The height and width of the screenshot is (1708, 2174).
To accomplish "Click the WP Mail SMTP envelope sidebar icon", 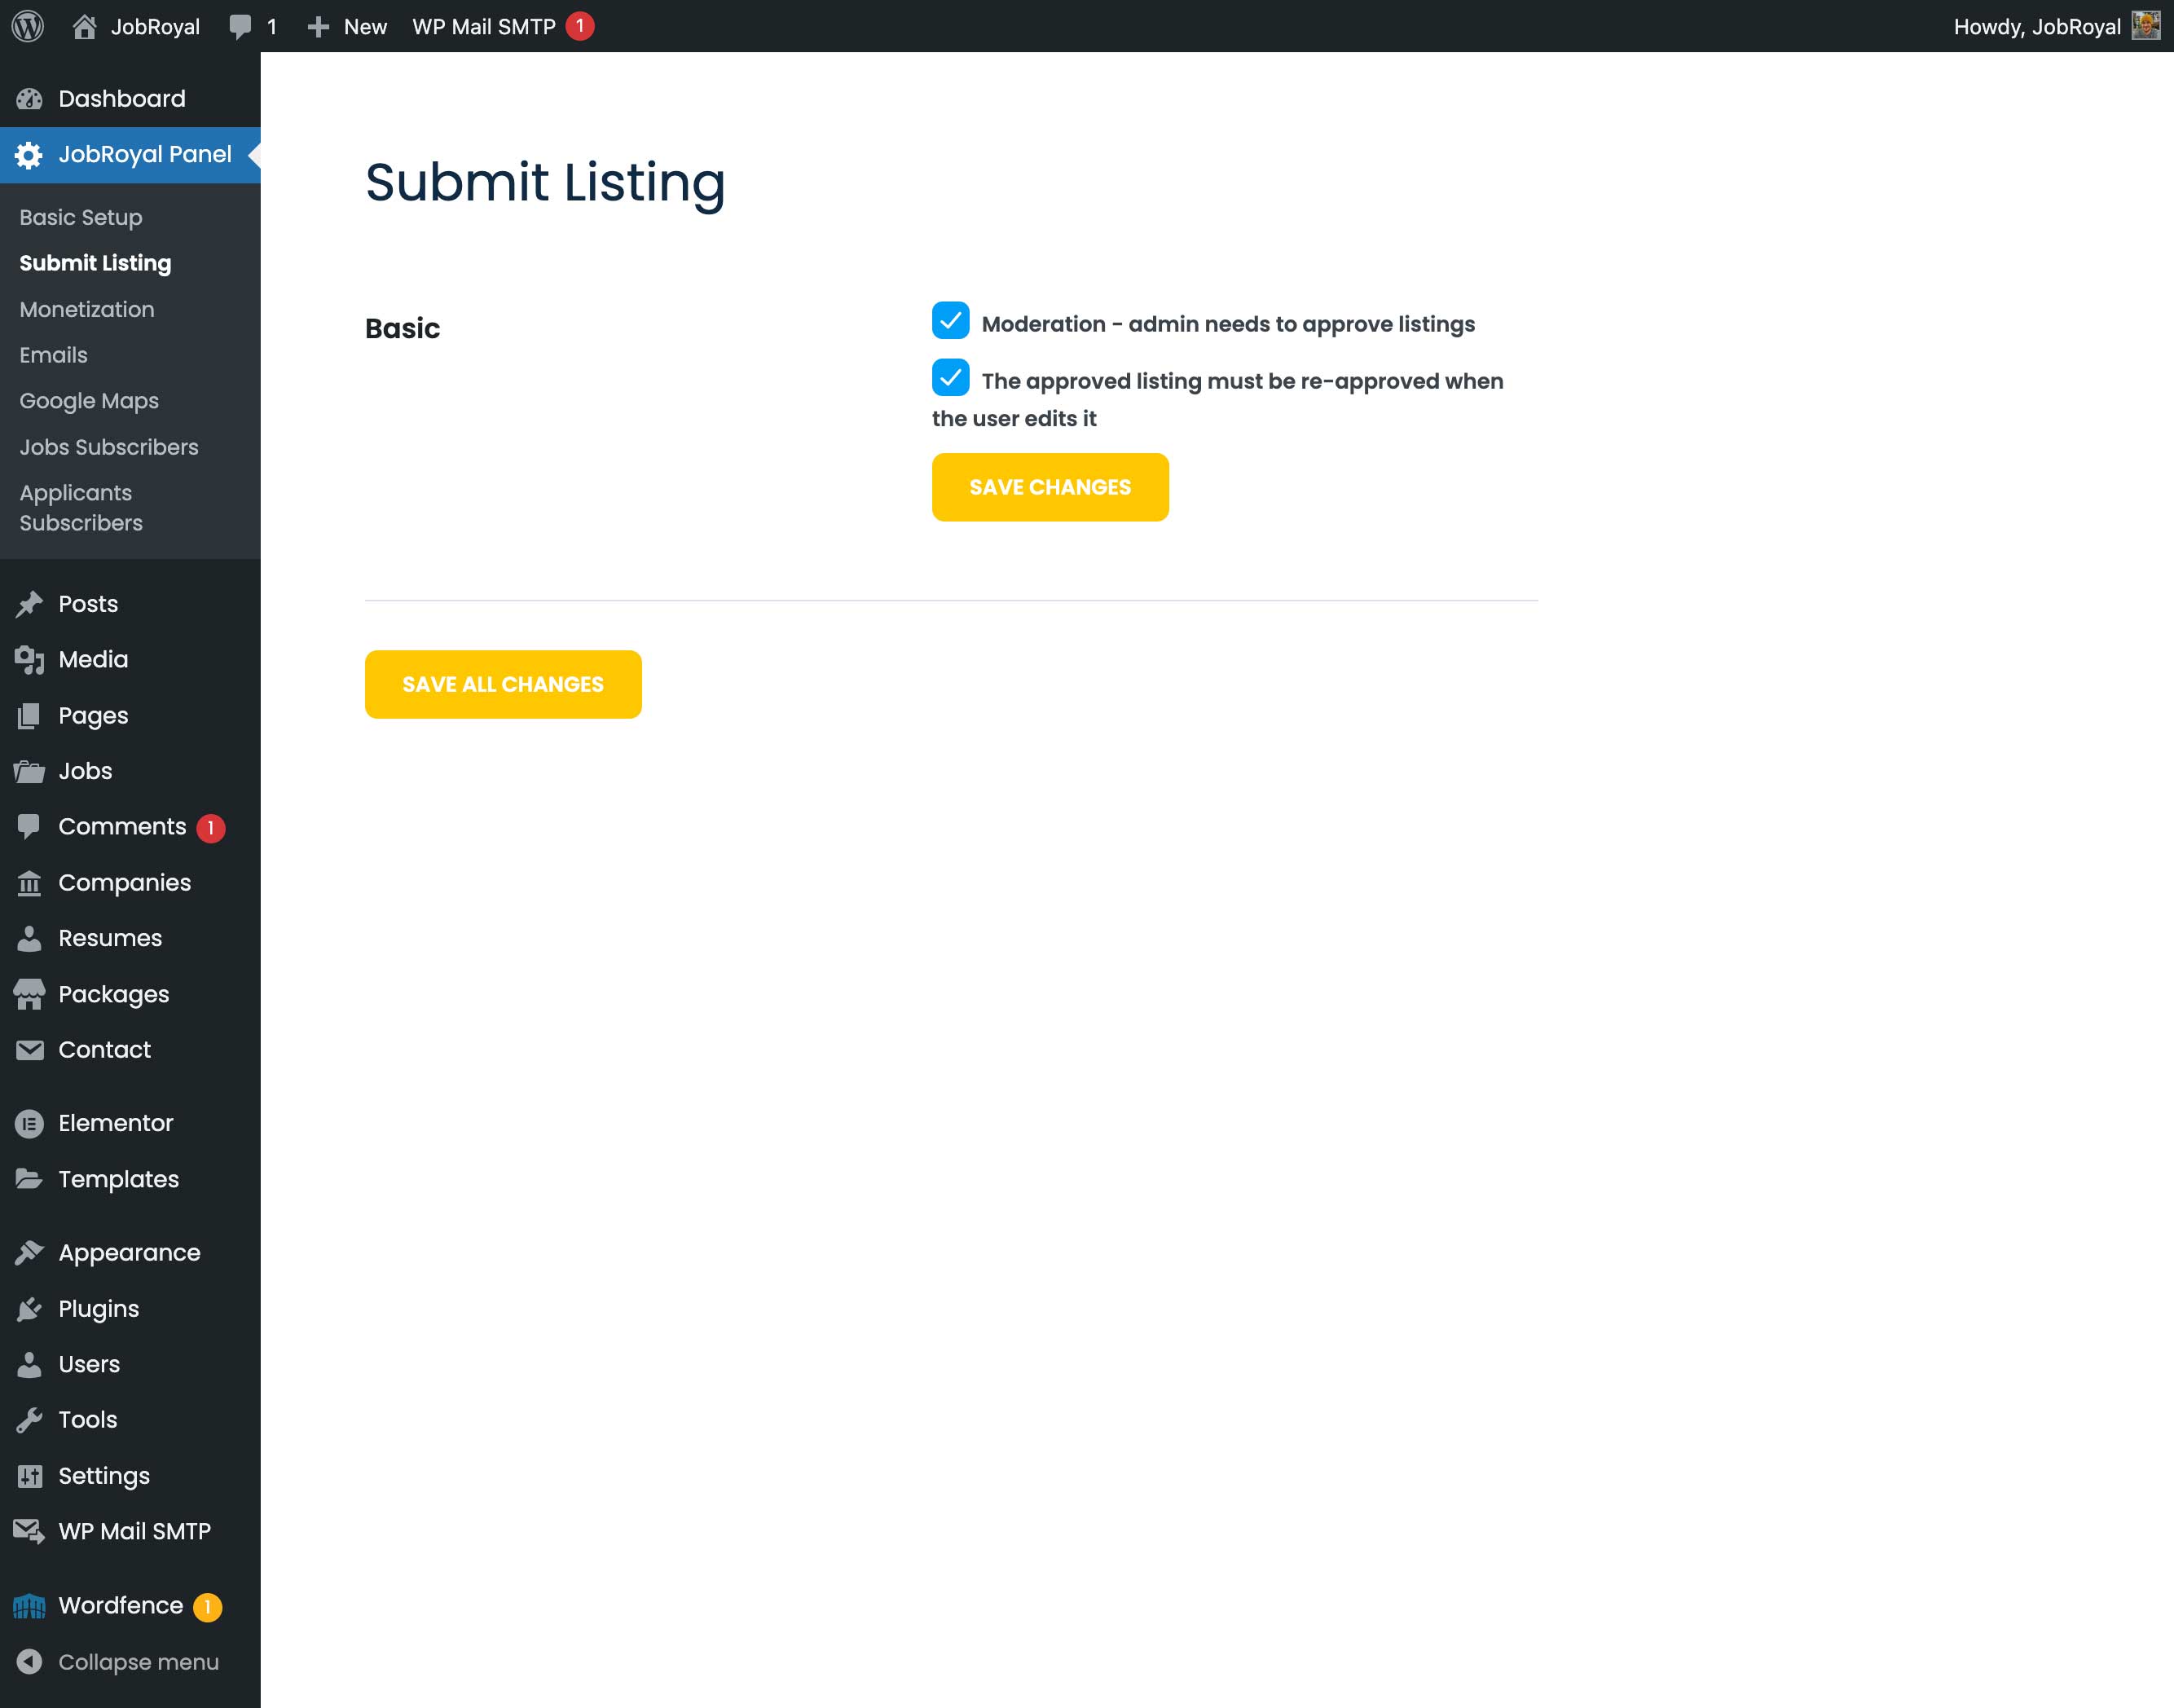I will click(x=29, y=1531).
